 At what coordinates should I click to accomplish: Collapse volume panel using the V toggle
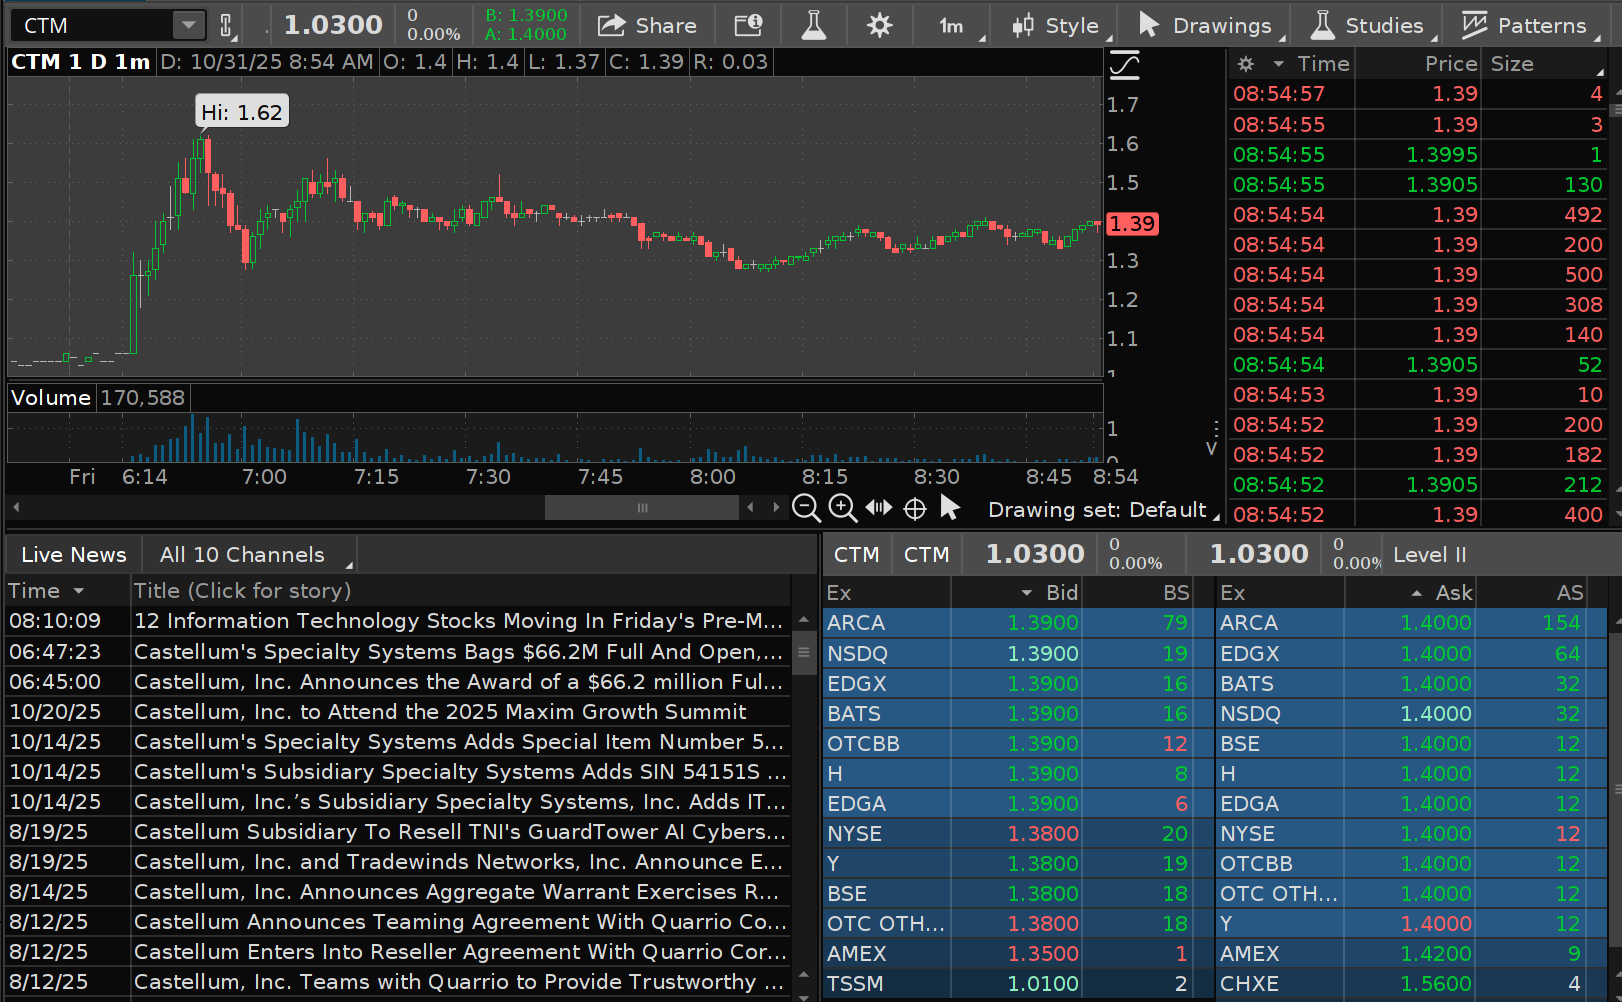1212,449
